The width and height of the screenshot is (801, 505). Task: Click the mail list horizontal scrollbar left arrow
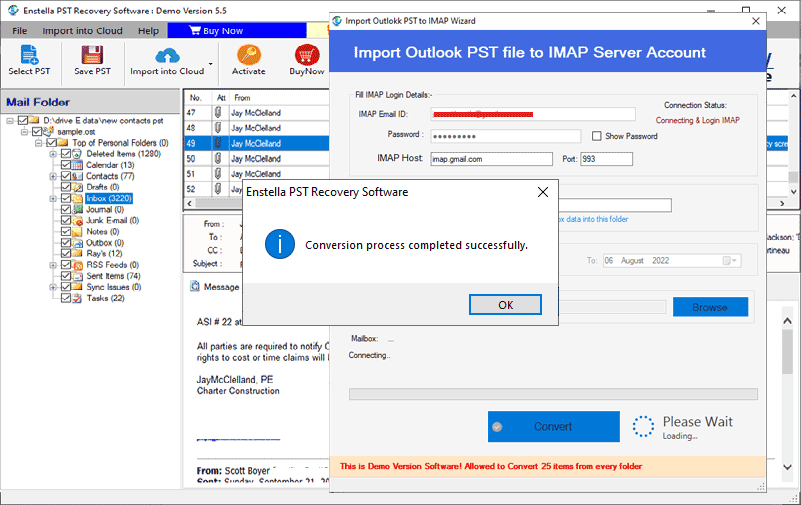pyautogui.click(x=190, y=203)
